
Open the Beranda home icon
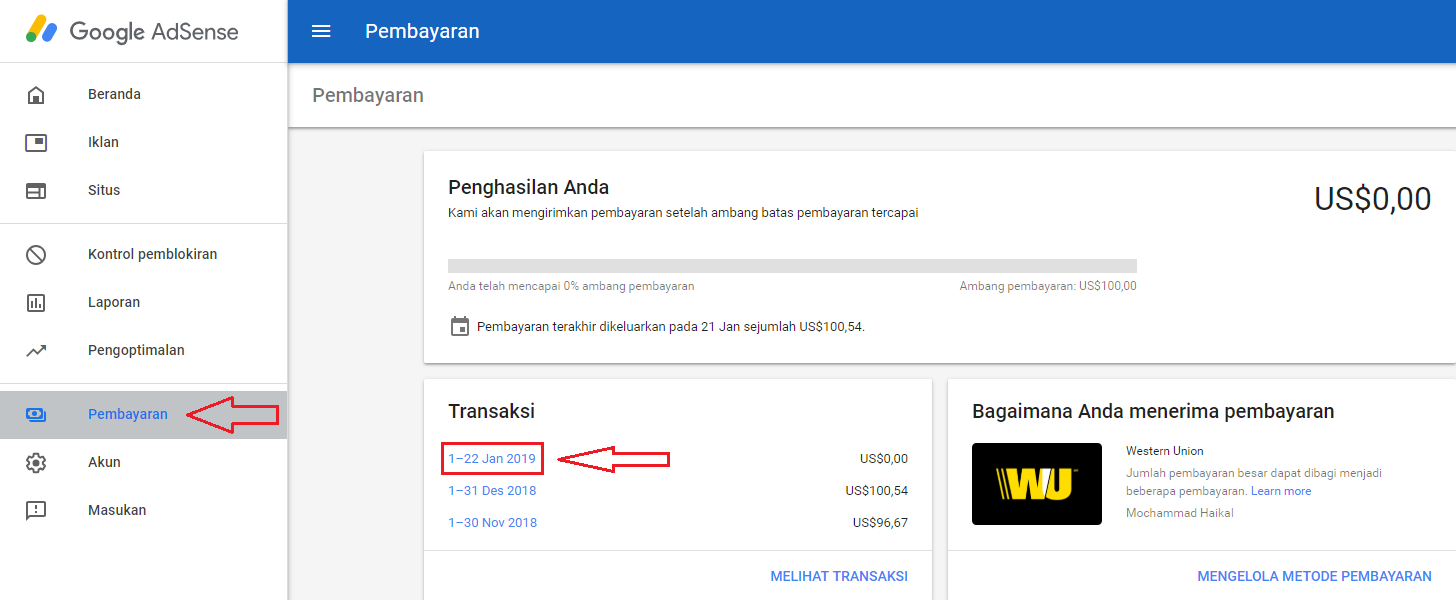click(x=37, y=93)
